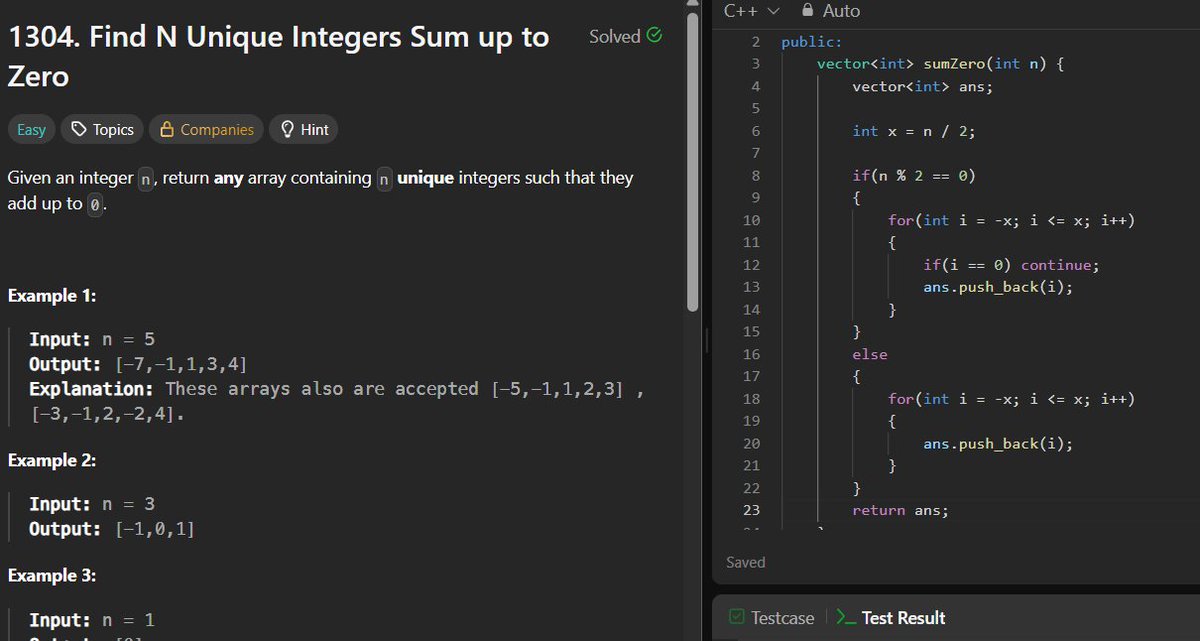Click ans.push_back(i) on line 20
The height and width of the screenshot is (641, 1200).
(997, 444)
